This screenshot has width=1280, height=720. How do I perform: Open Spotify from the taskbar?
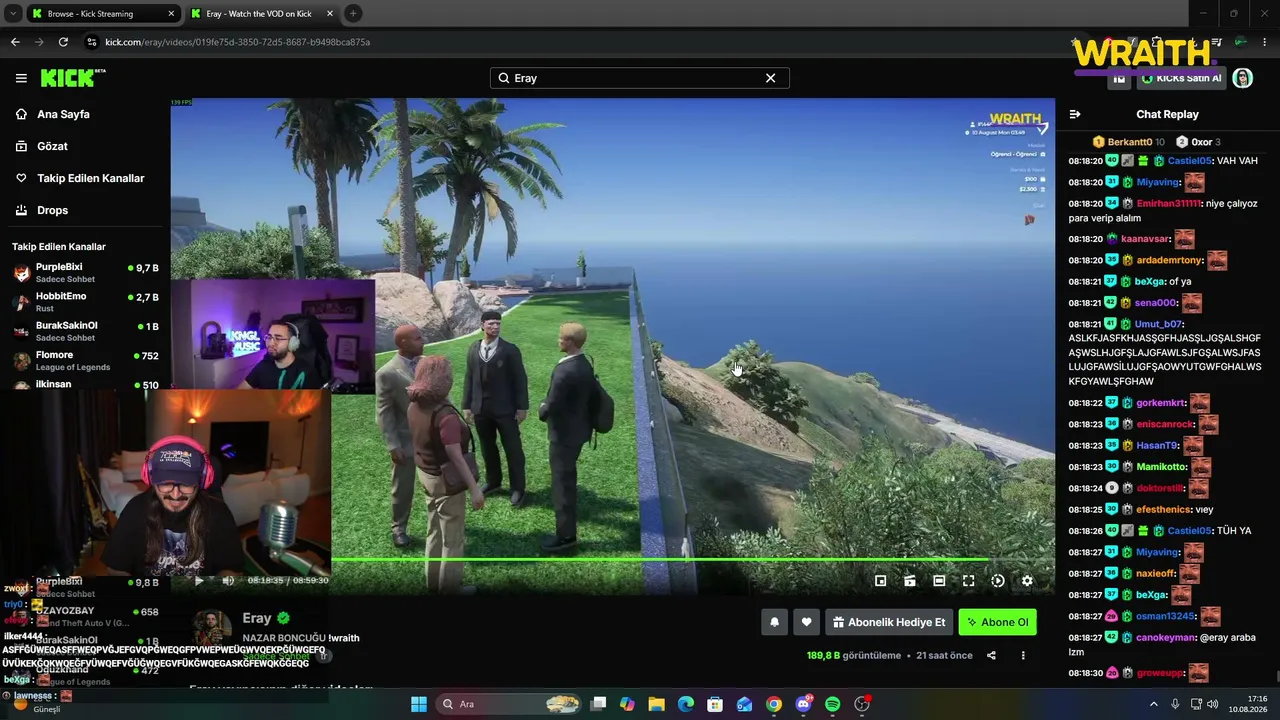point(833,704)
